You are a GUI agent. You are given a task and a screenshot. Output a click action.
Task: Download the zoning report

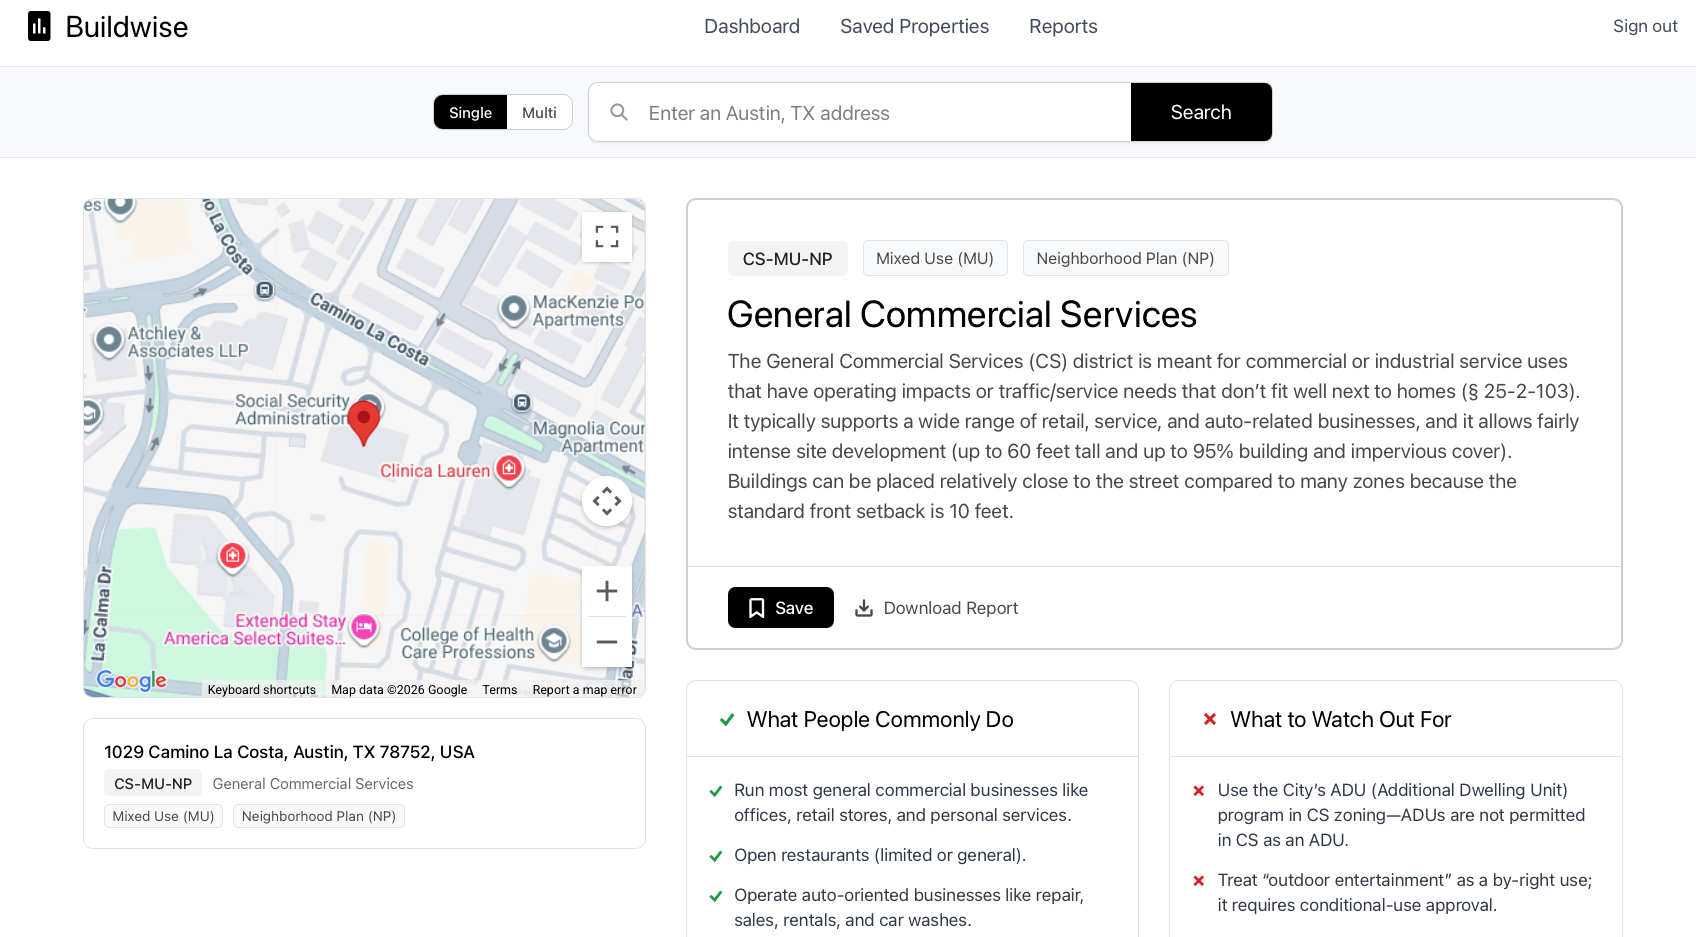[x=936, y=608]
